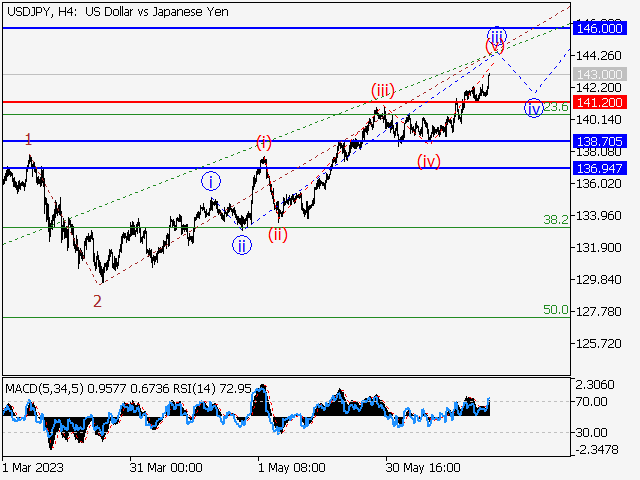Click the 125.720 price axis value
The width and height of the screenshot is (640, 480).
598,344
